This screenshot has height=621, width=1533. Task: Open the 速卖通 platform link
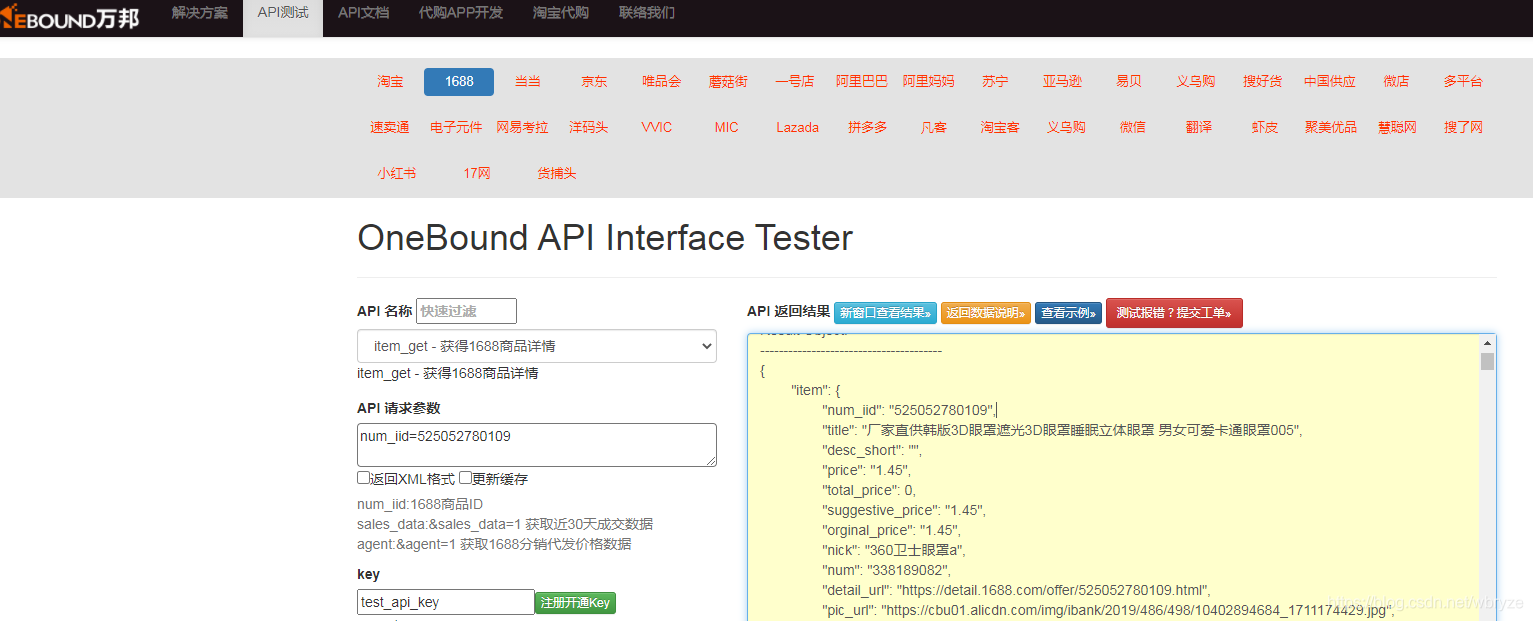coord(390,128)
